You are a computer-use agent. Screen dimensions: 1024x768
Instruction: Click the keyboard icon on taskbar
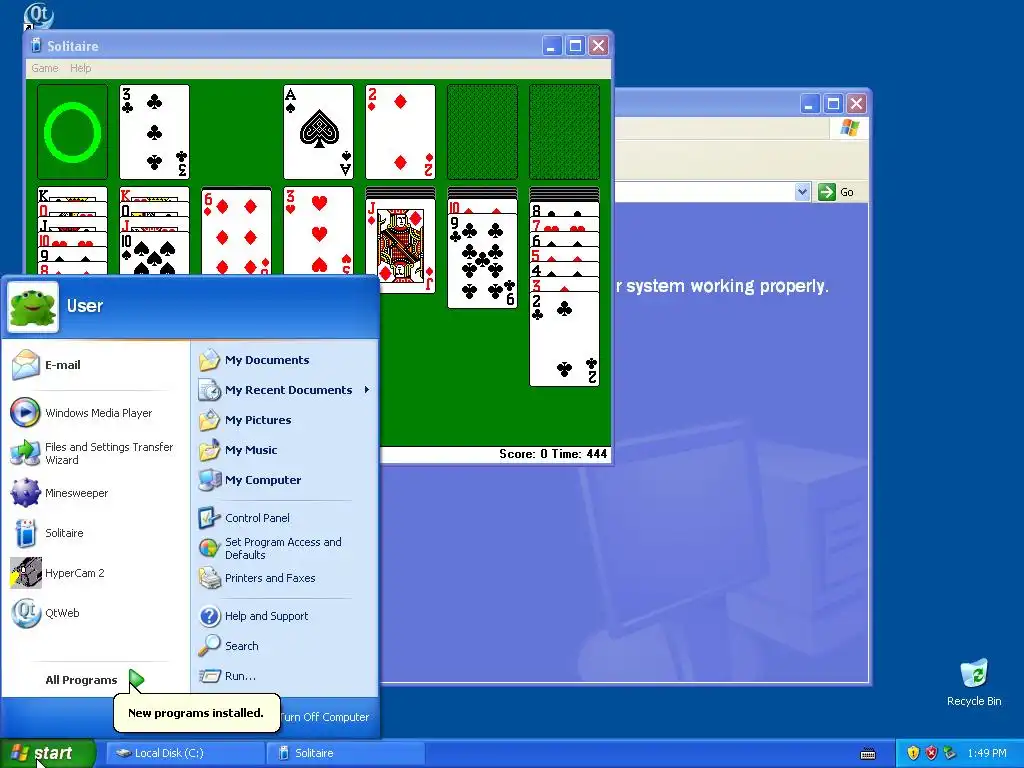(x=868, y=754)
